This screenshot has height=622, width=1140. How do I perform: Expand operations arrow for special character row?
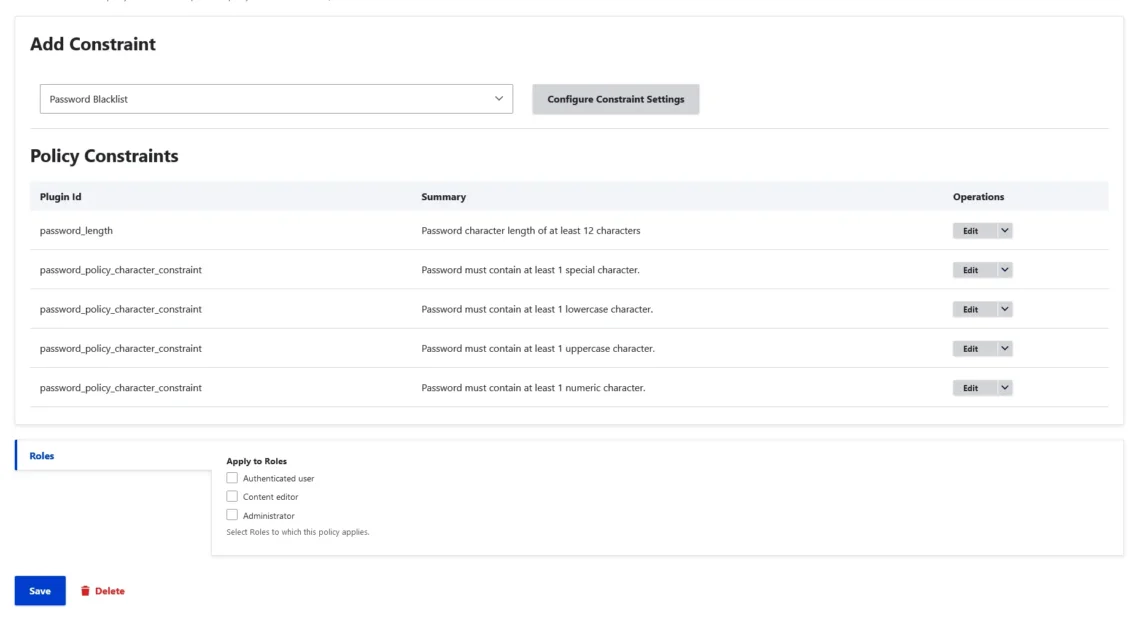1005,270
